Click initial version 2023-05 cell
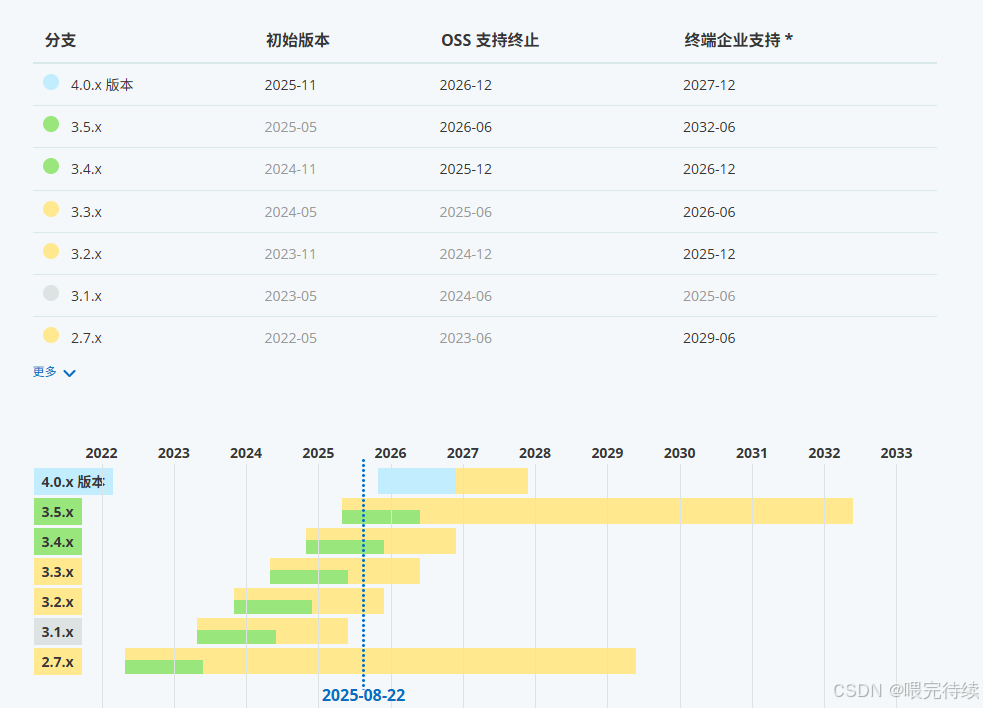The width and height of the screenshot is (983, 708). (290, 296)
